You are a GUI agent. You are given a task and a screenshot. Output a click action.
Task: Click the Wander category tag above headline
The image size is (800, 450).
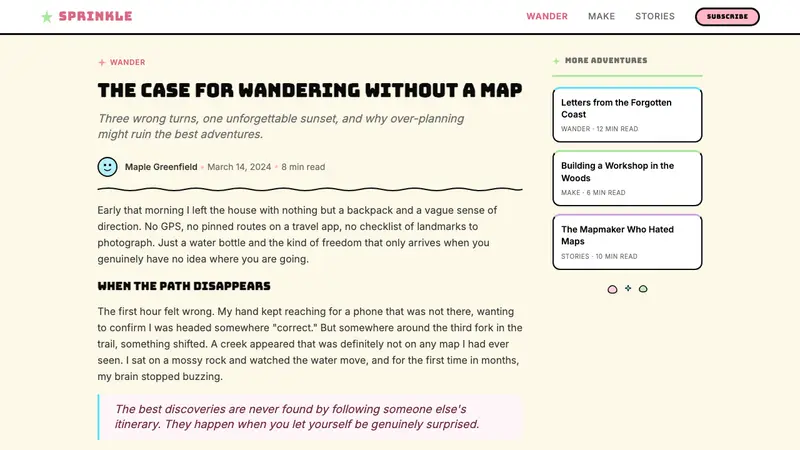(128, 62)
